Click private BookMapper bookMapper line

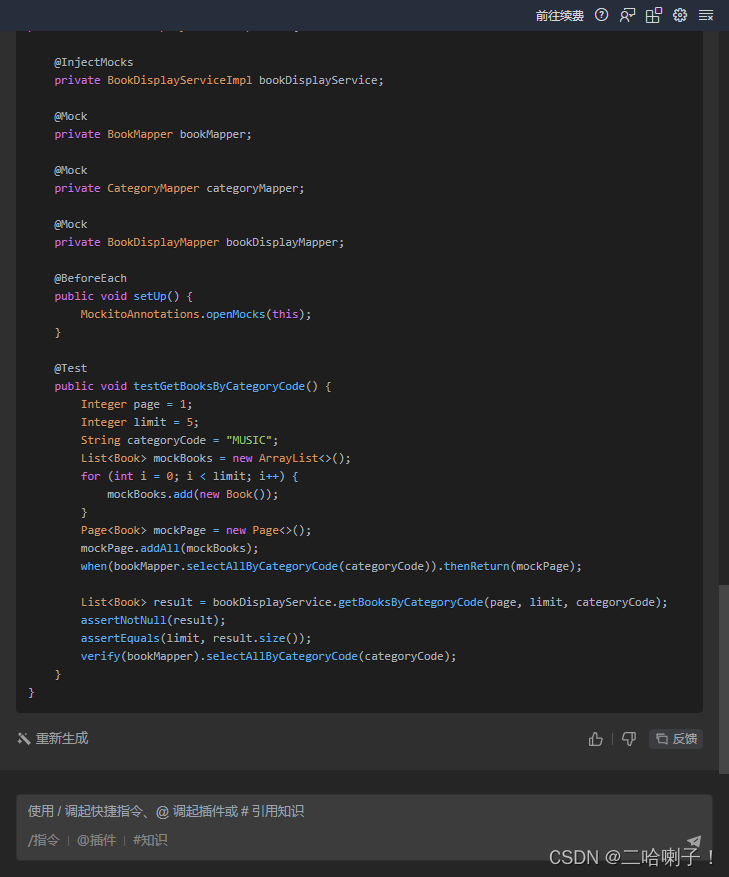pyautogui.click(x=153, y=134)
